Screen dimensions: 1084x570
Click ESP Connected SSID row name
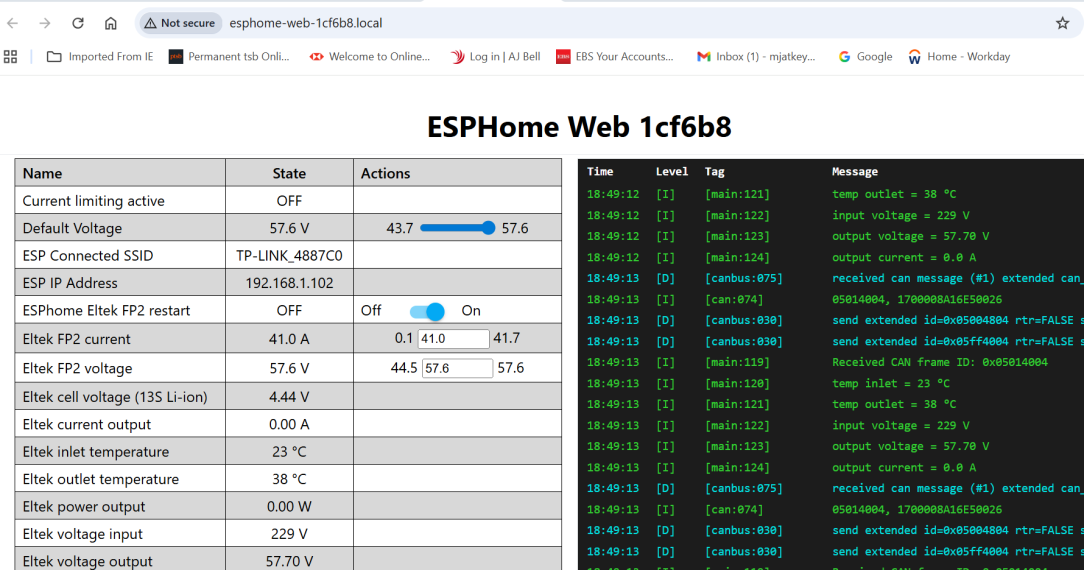[88, 256]
